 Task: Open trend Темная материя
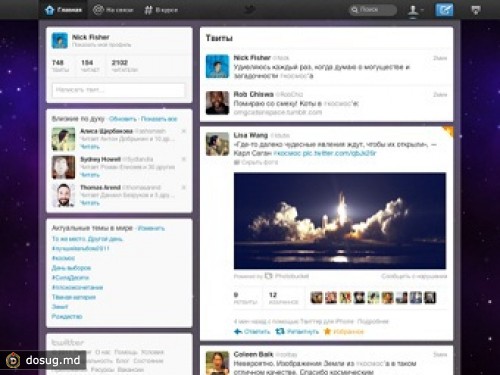pos(74,297)
